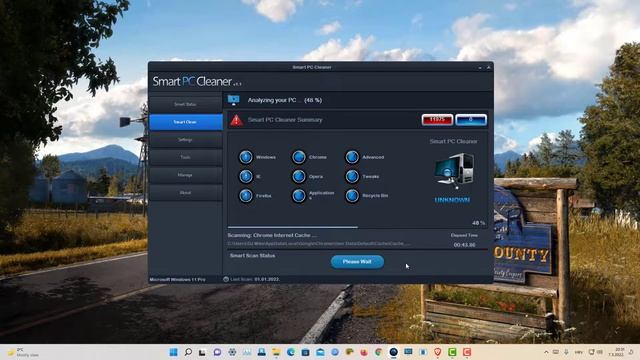Open the Settings sidebar tab
The height and width of the screenshot is (360, 640).
coord(185,140)
